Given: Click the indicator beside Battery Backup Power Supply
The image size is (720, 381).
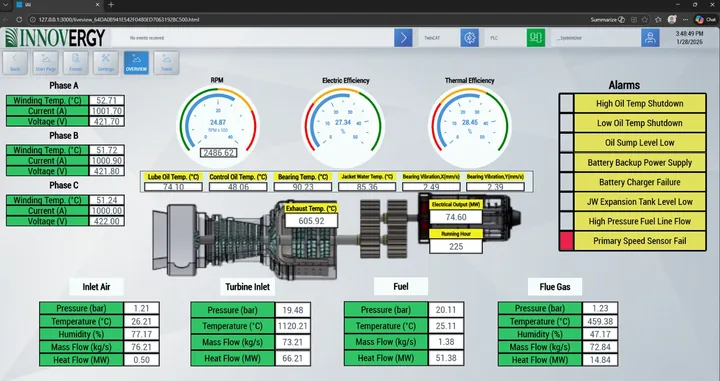Looking at the screenshot, I should tap(567, 162).
